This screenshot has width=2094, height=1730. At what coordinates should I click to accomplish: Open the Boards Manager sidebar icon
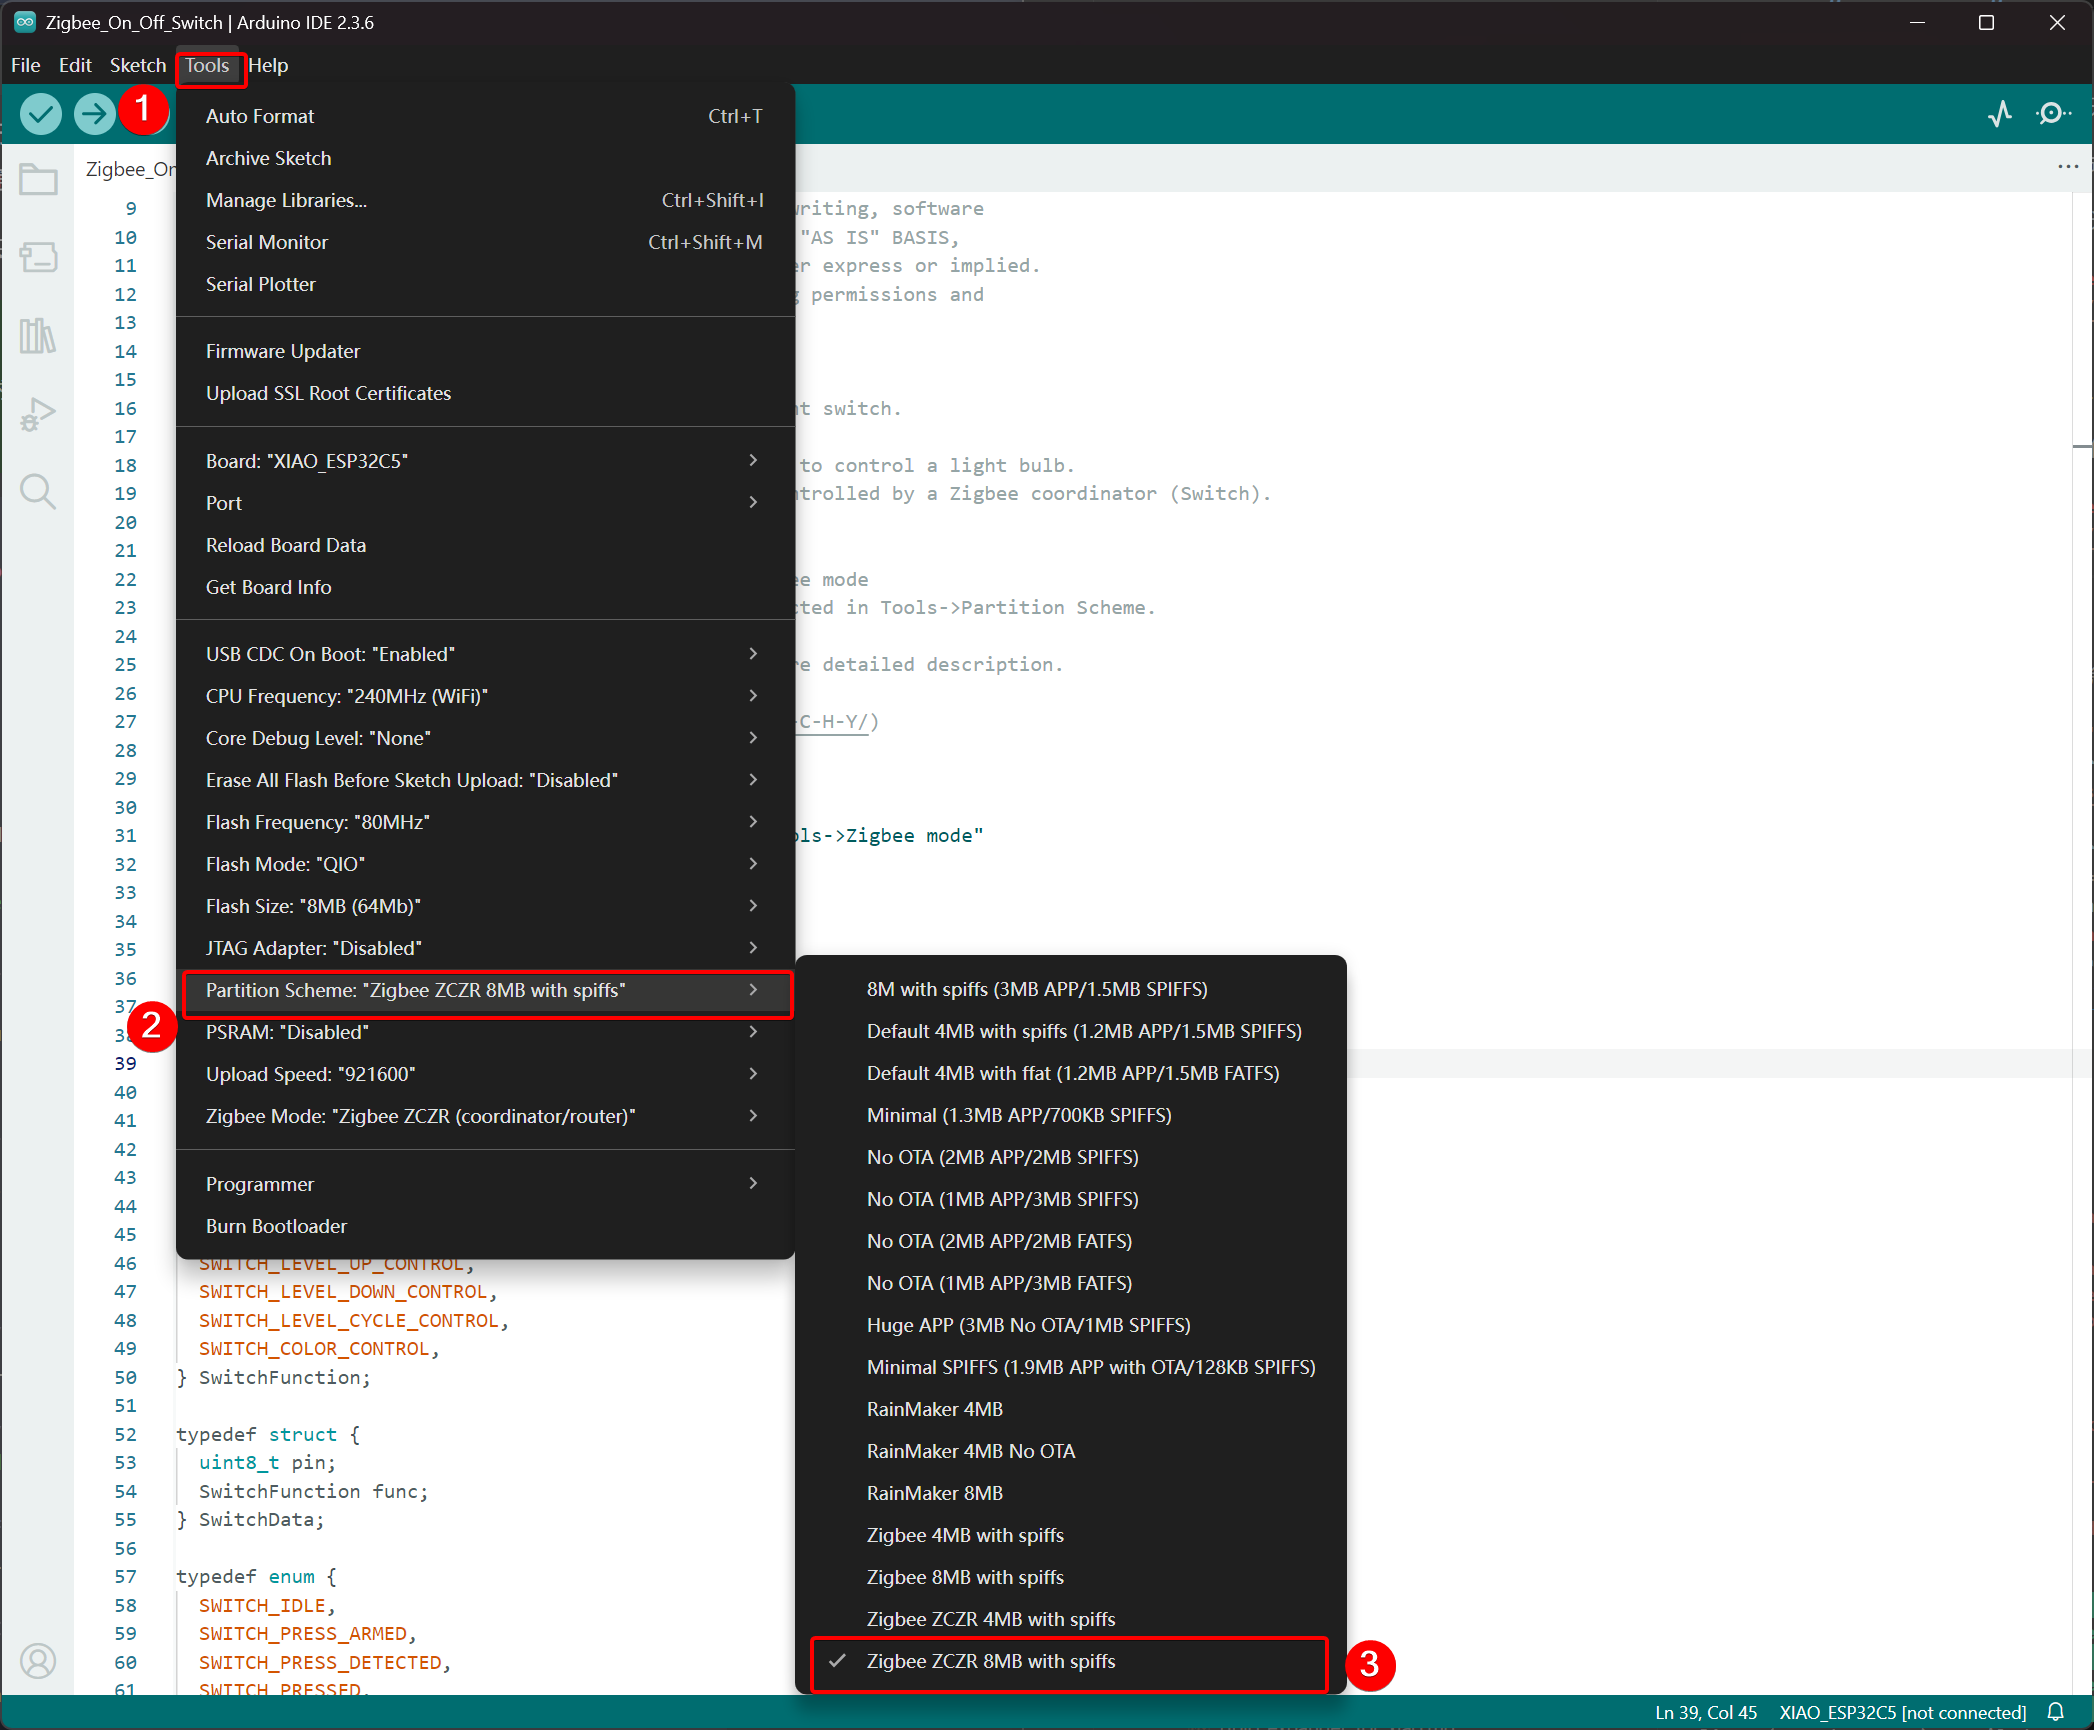point(38,258)
